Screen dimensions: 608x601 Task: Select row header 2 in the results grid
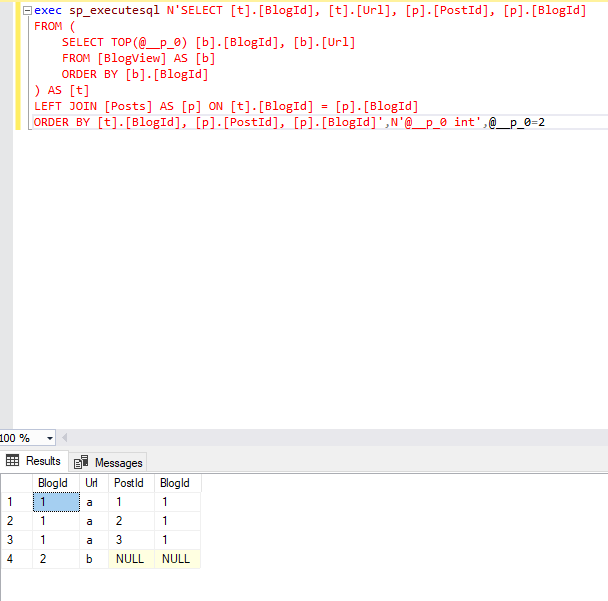click(17, 521)
